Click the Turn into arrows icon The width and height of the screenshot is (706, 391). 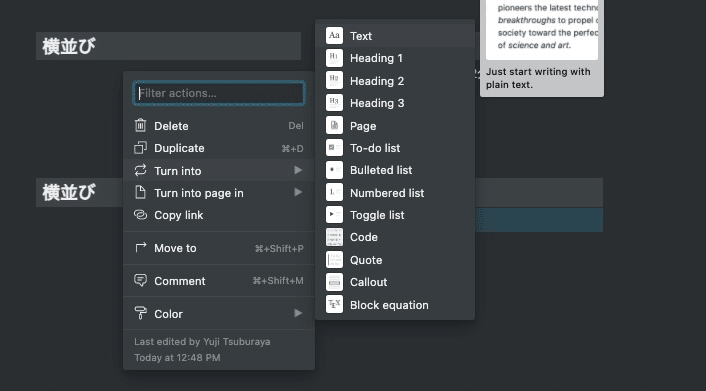pyautogui.click(x=140, y=170)
